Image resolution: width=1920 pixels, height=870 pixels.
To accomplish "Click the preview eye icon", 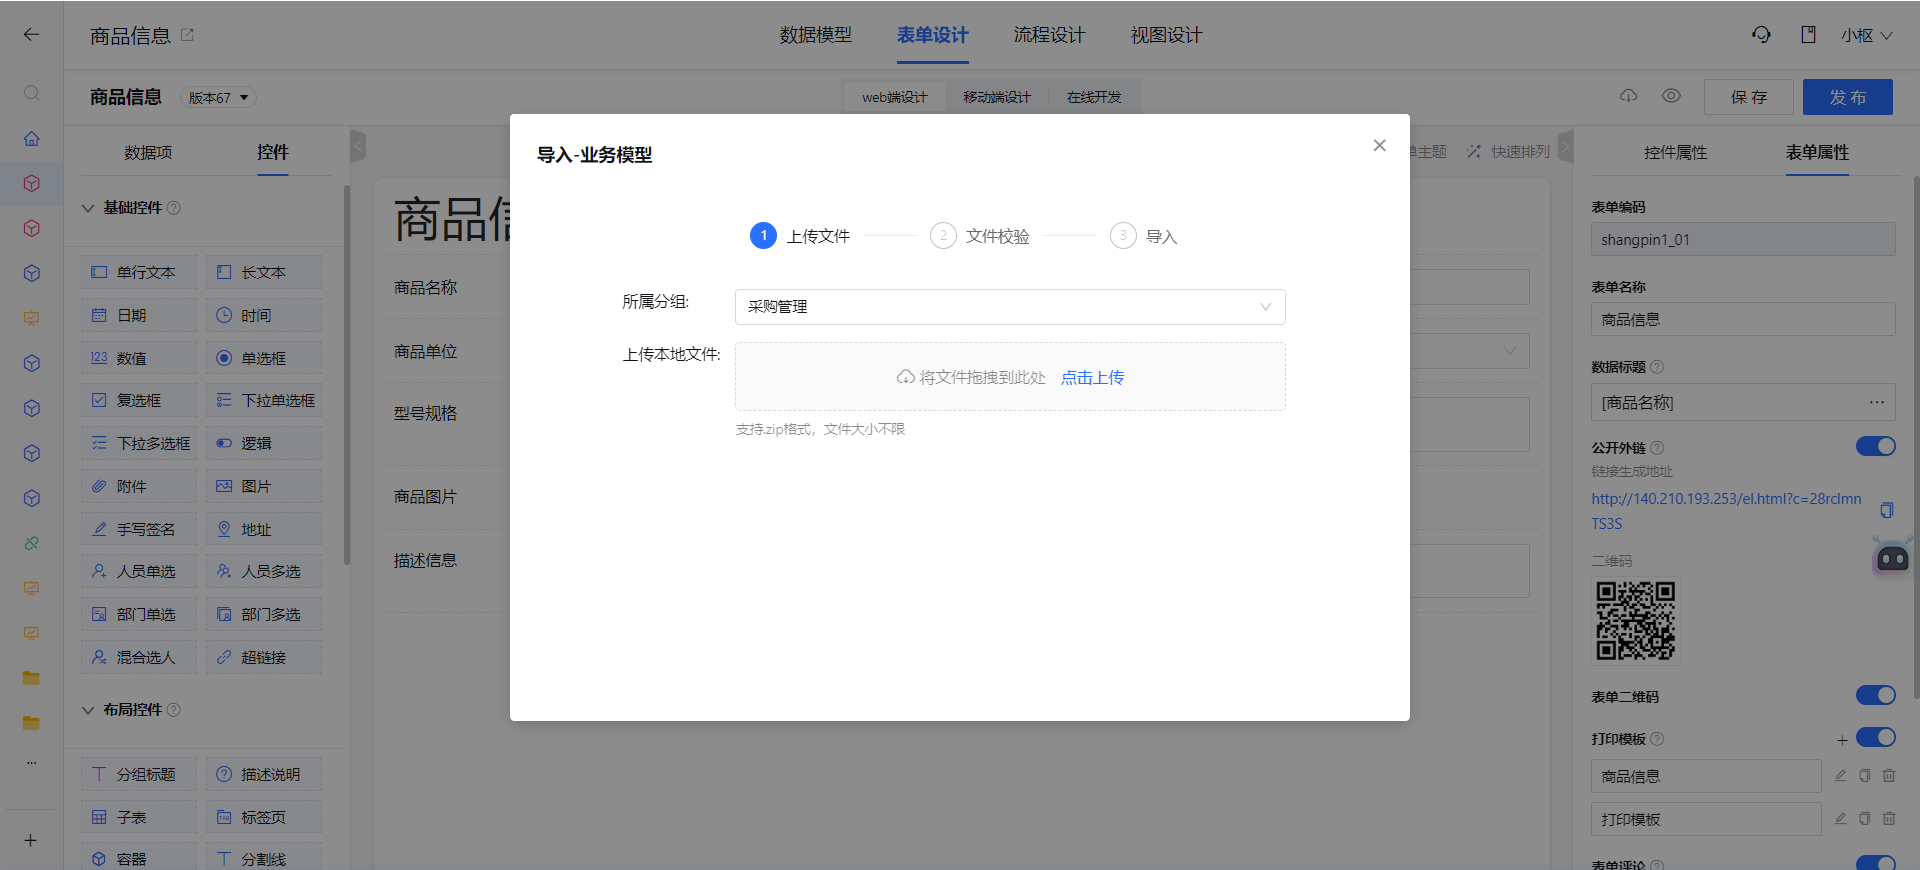I will pos(1671,96).
